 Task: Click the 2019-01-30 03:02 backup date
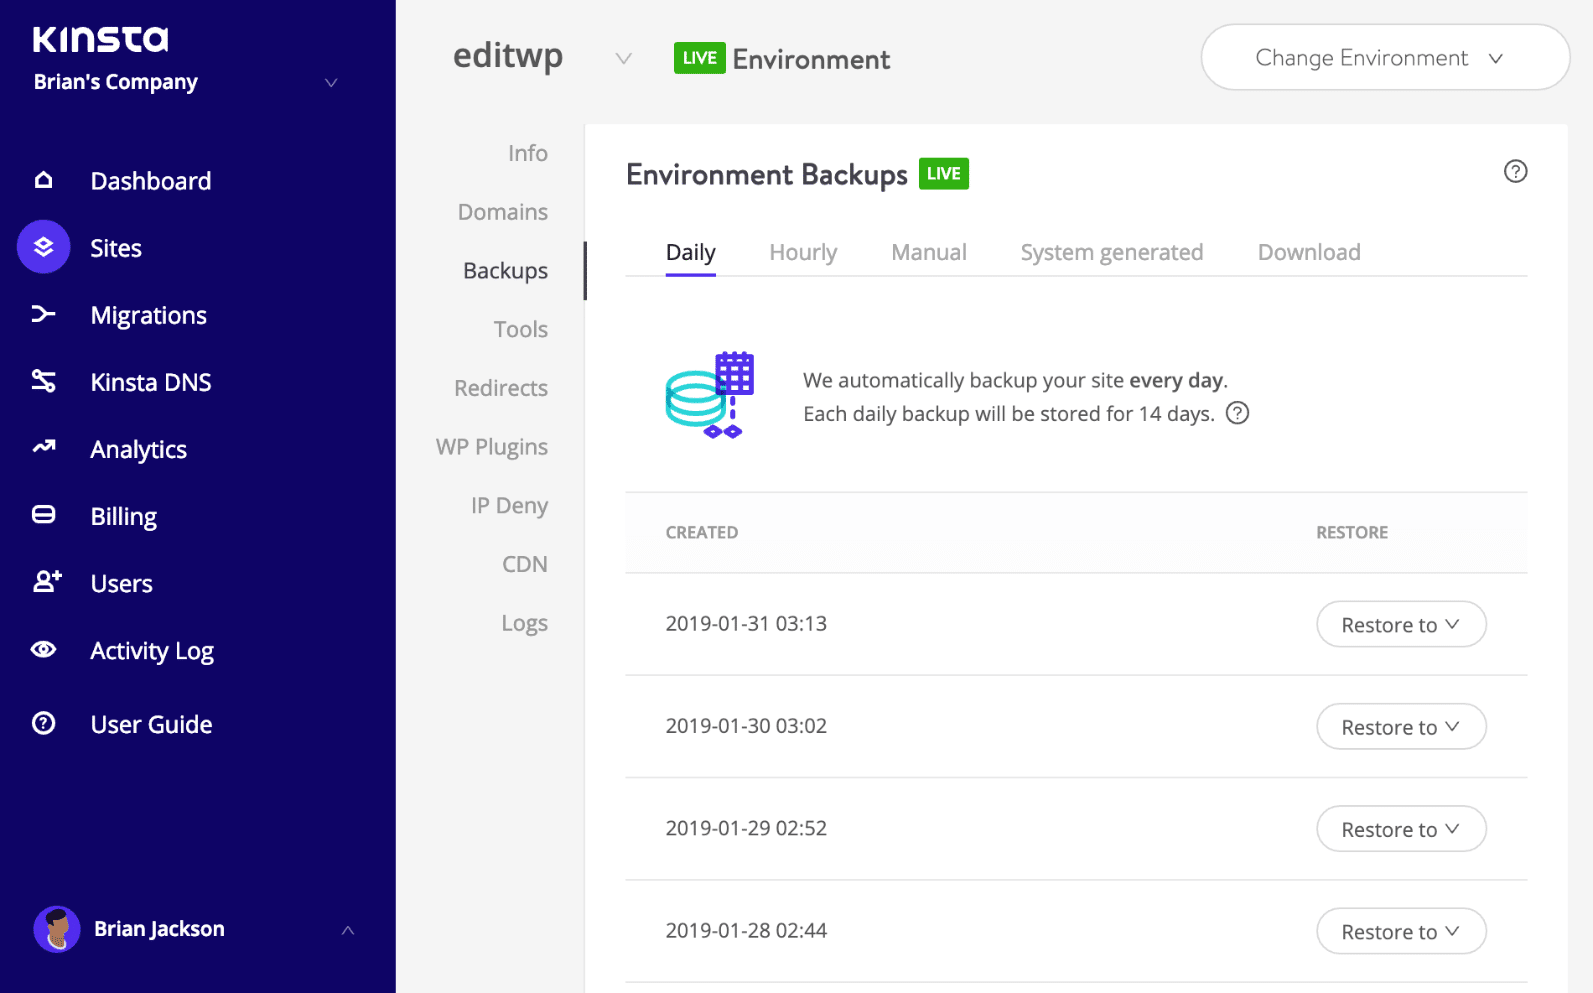coord(746,726)
